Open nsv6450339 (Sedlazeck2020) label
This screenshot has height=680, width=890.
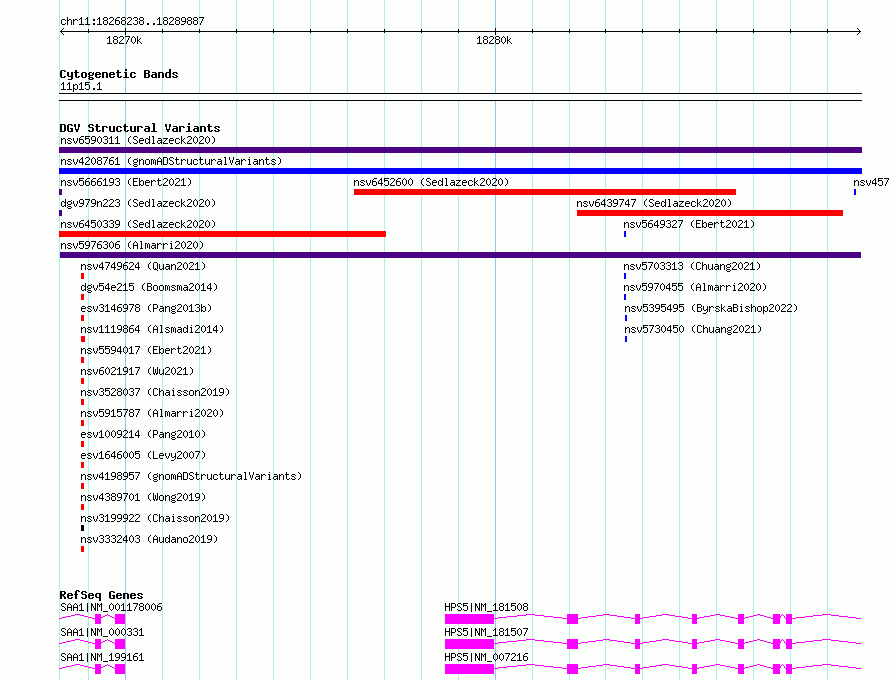pyautogui.click(x=138, y=224)
